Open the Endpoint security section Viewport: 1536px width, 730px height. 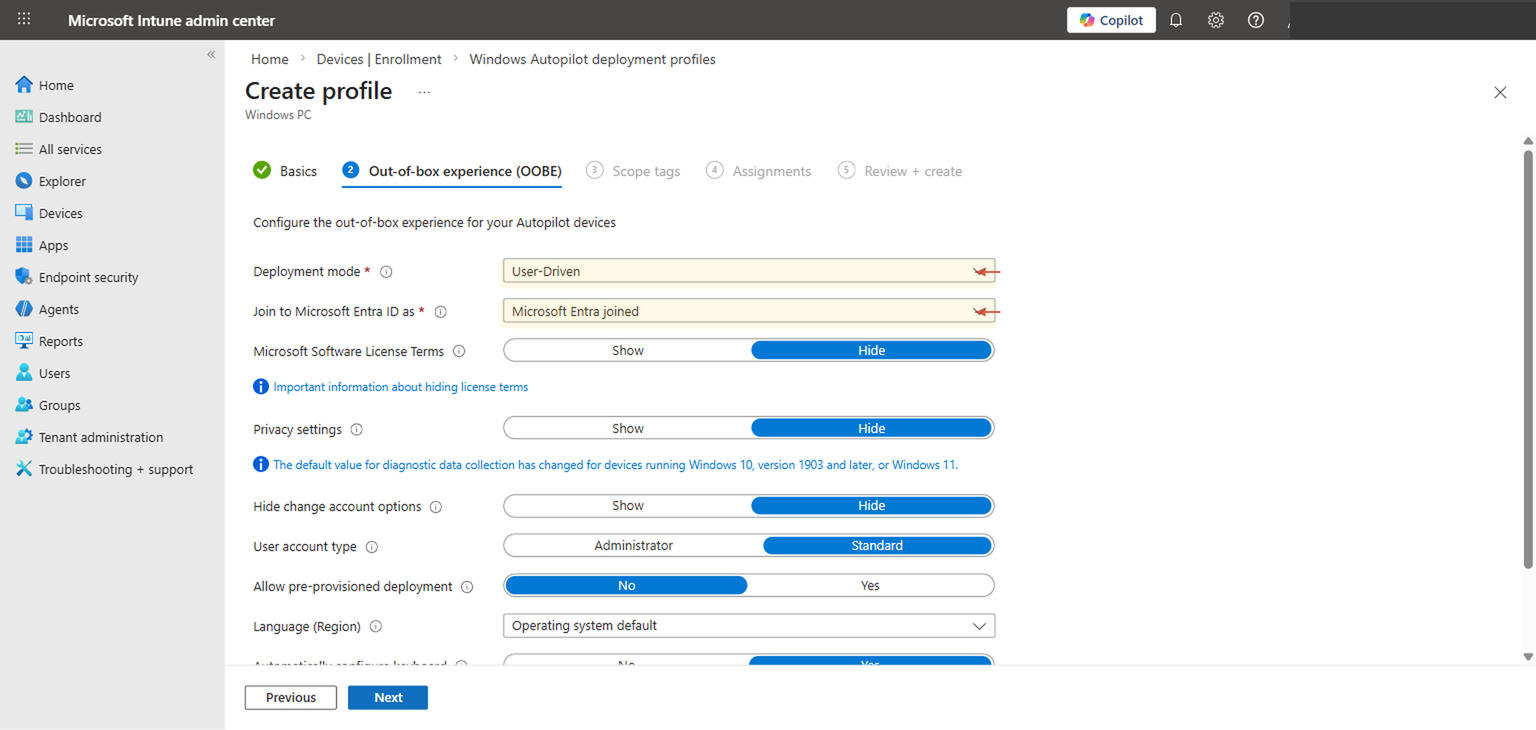click(90, 276)
